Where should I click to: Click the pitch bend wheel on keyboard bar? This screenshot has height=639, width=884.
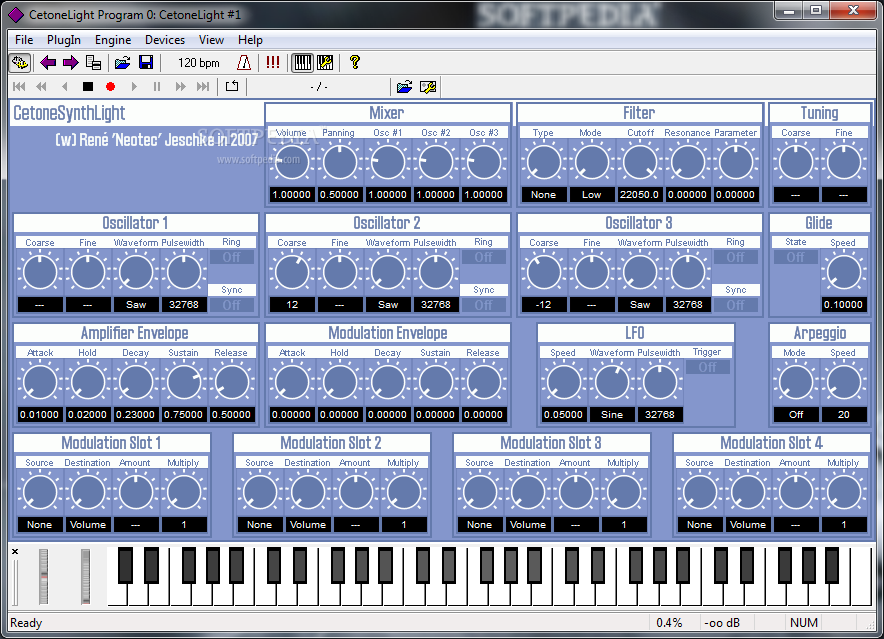click(x=43, y=576)
